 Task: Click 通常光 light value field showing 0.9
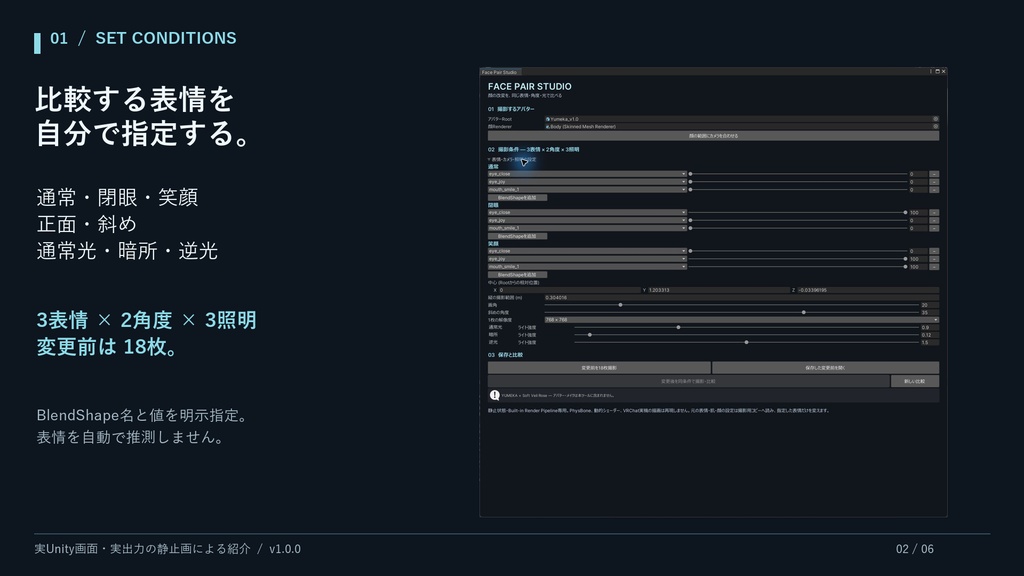[929, 327]
